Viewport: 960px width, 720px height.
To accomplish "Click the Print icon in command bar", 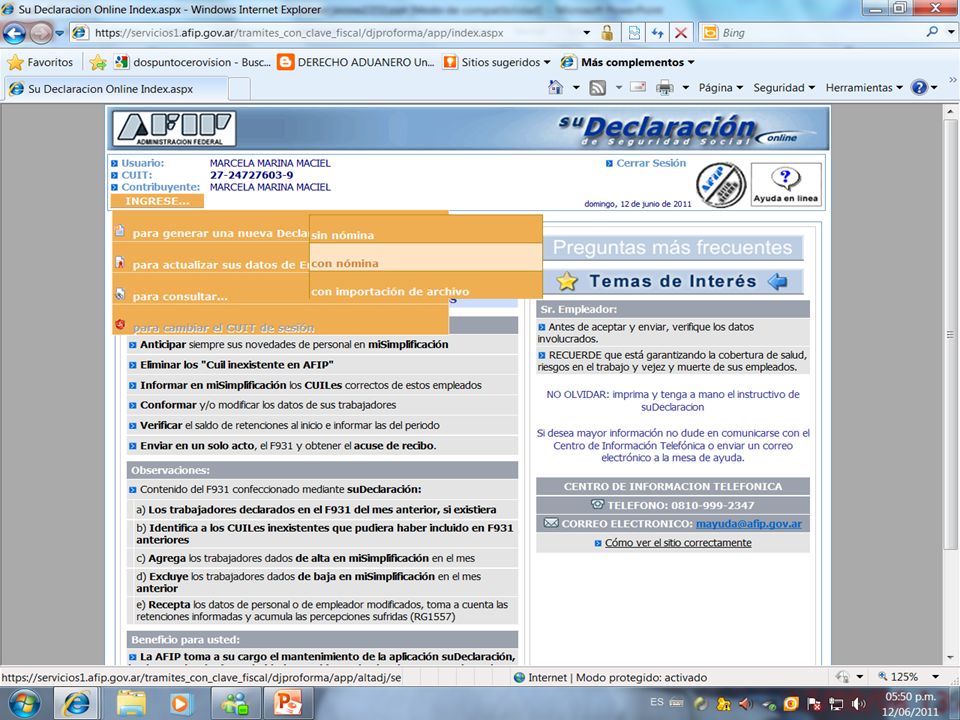I will (x=664, y=88).
